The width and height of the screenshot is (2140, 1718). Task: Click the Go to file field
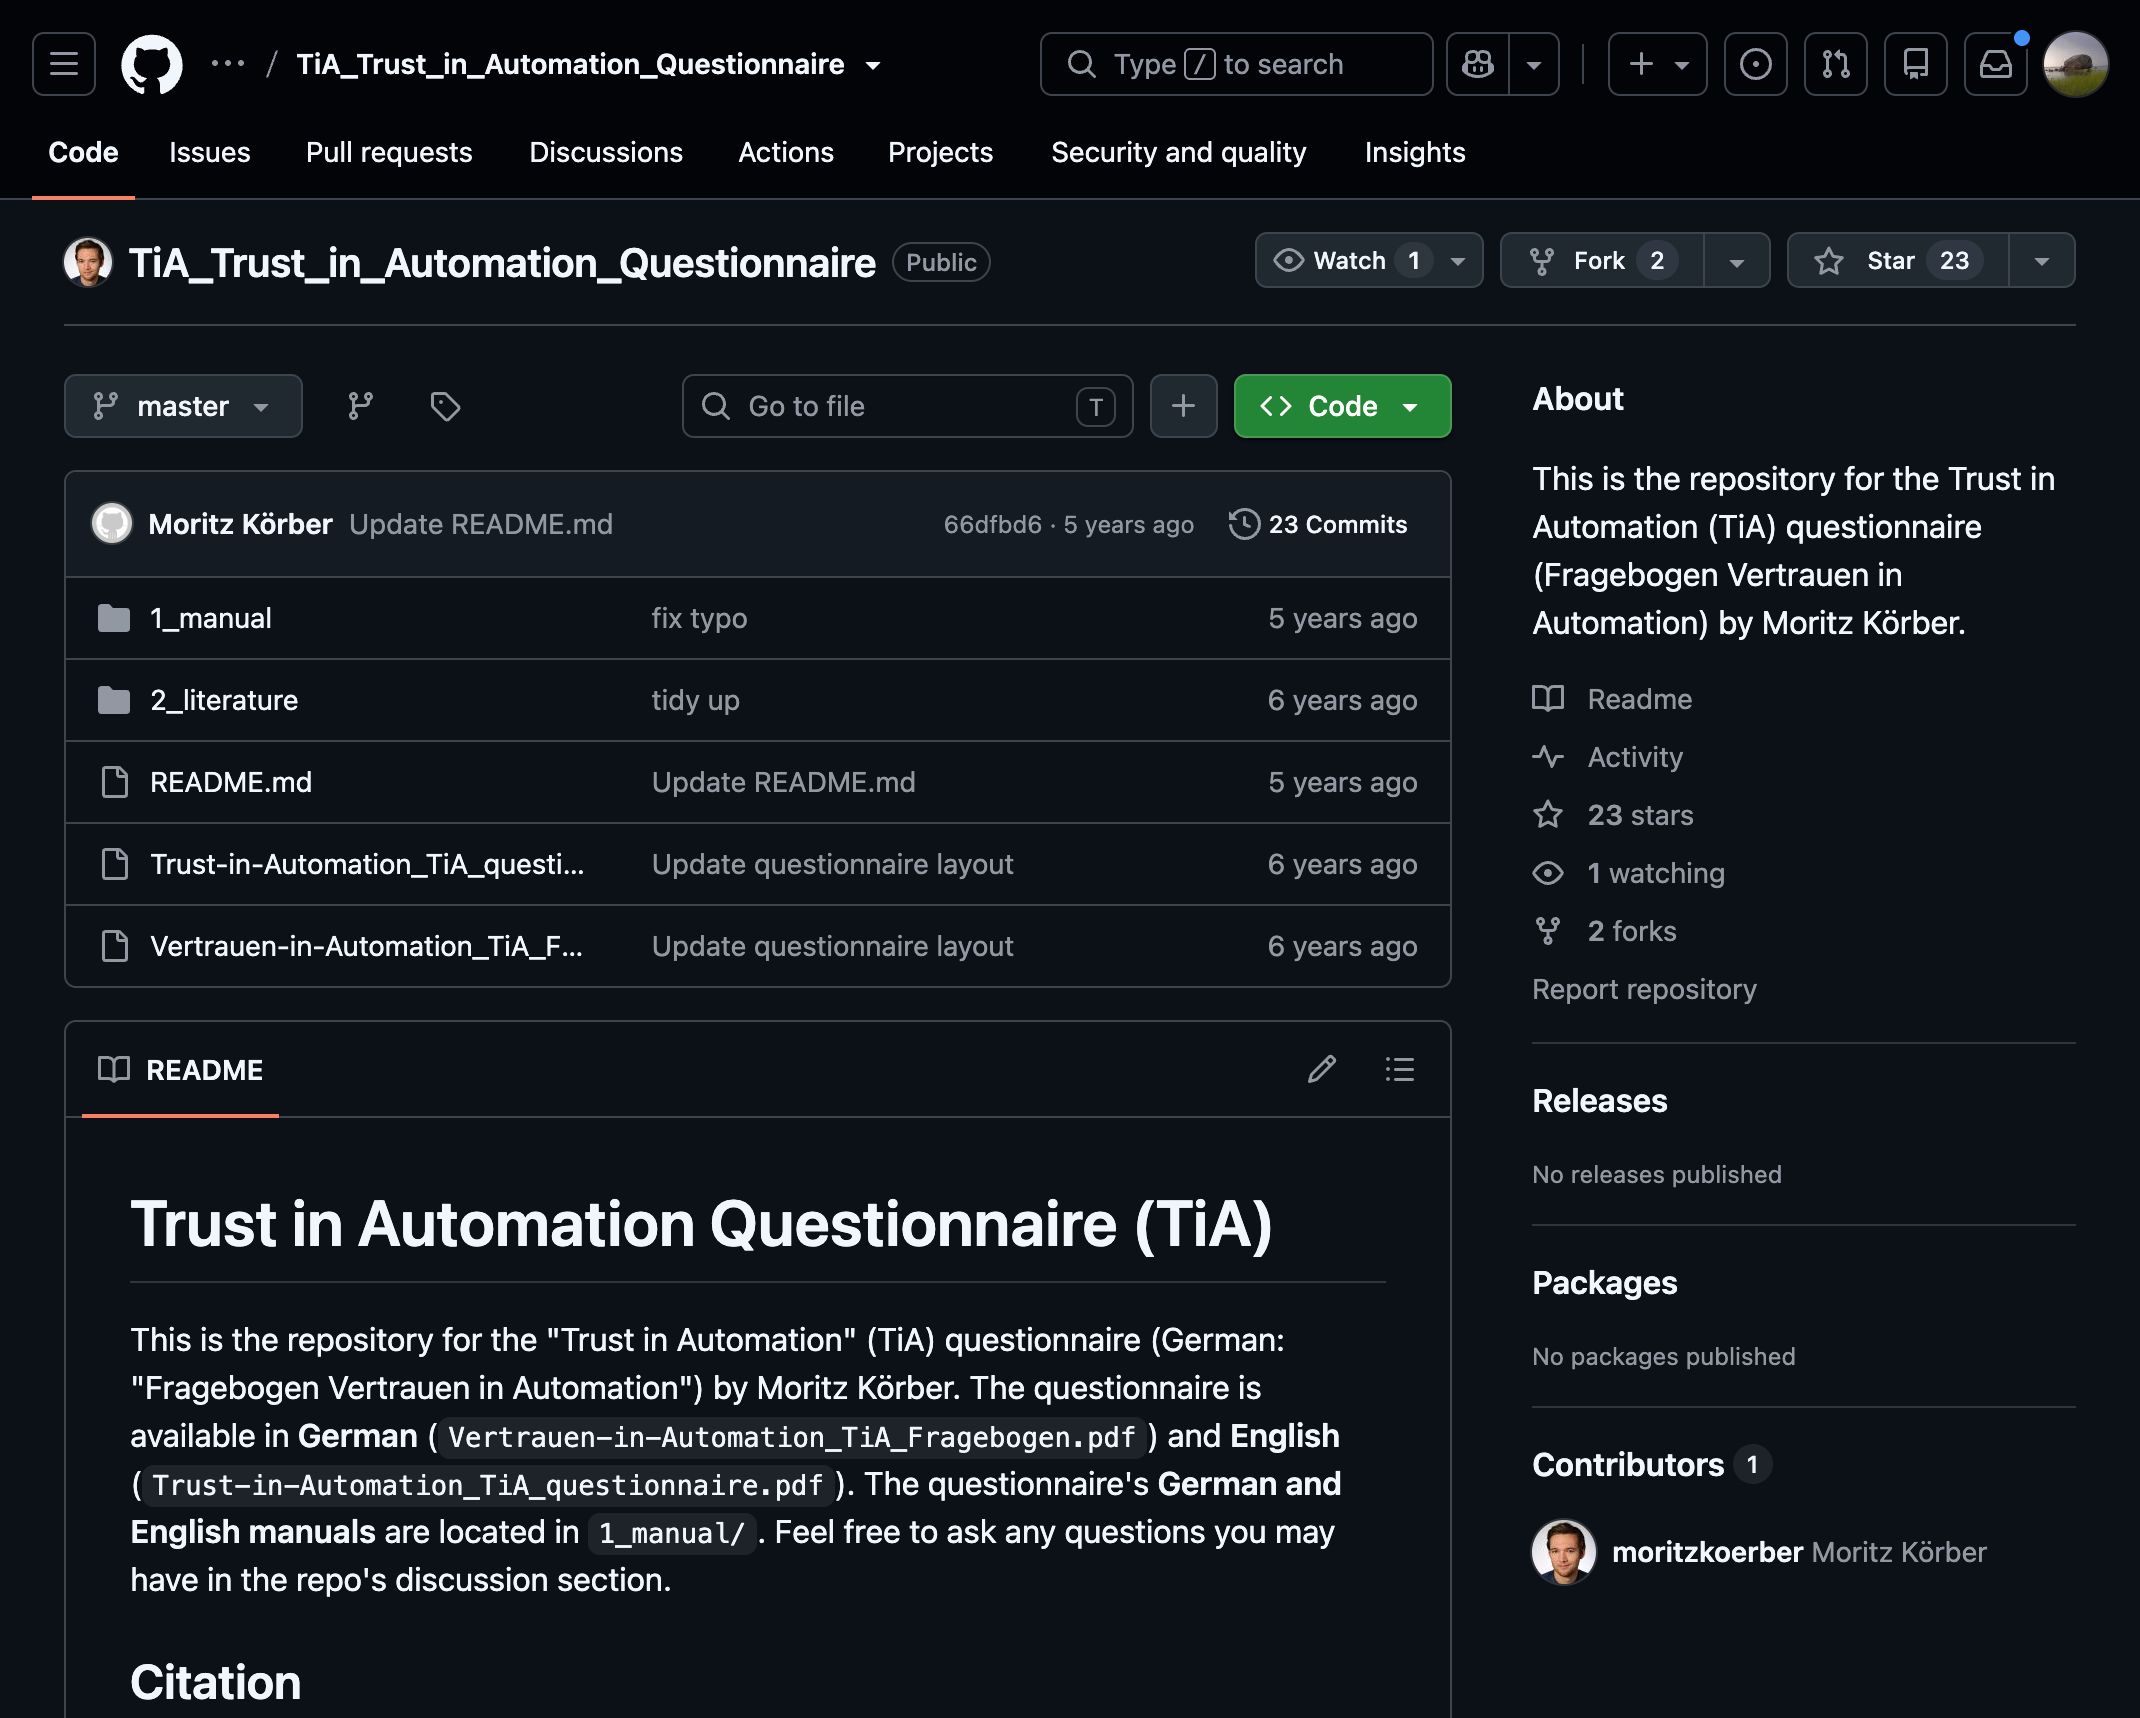click(x=907, y=406)
